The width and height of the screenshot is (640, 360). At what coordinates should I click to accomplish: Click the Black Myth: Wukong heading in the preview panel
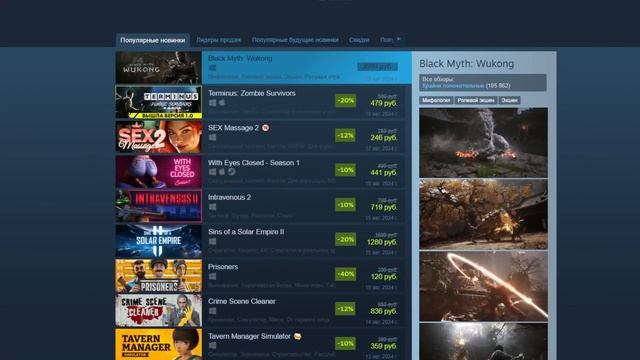coord(467,64)
